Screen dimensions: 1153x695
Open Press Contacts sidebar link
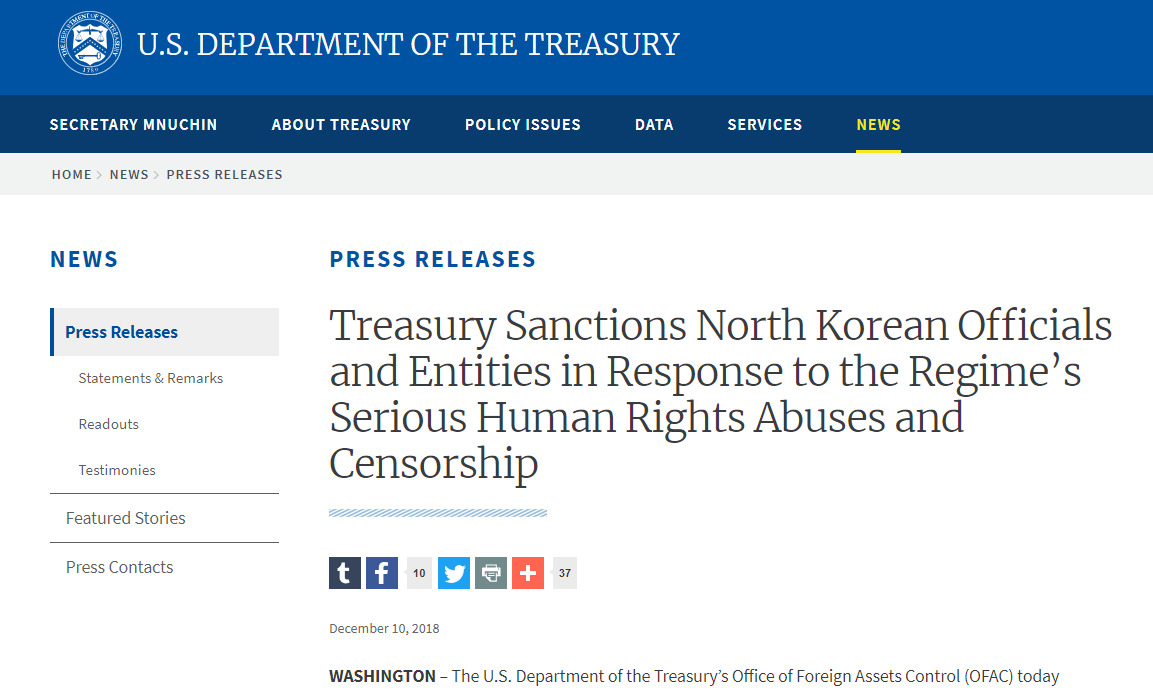pyautogui.click(x=120, y=567)
